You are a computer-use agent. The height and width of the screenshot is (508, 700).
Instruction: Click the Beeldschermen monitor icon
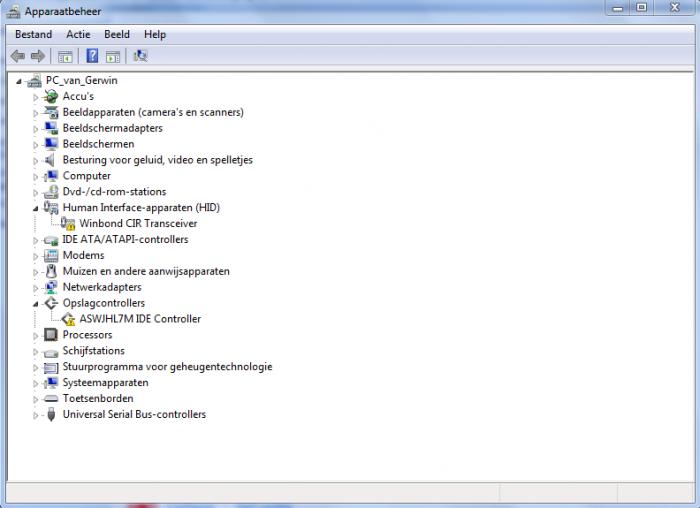51,144
